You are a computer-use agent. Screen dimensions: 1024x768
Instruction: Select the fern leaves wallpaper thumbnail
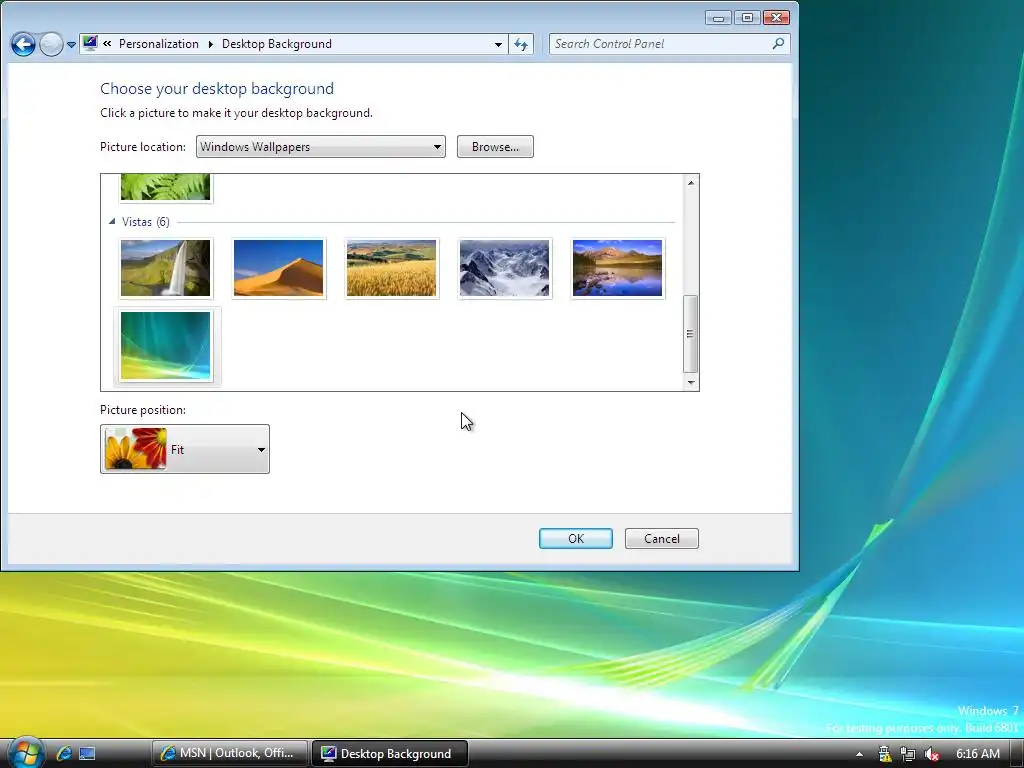165,187
